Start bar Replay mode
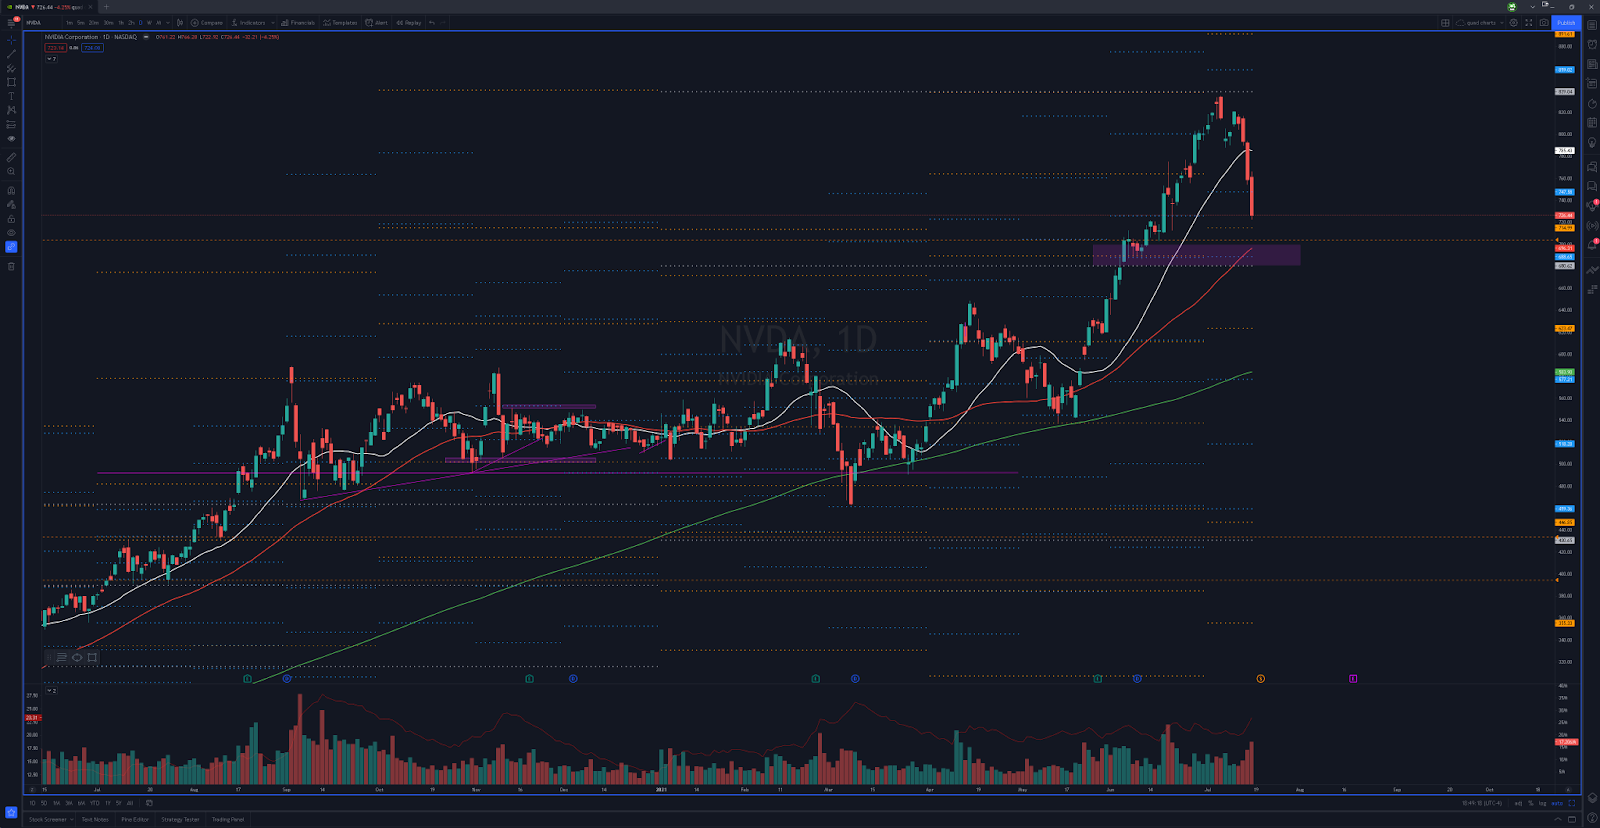 [409, 22]
